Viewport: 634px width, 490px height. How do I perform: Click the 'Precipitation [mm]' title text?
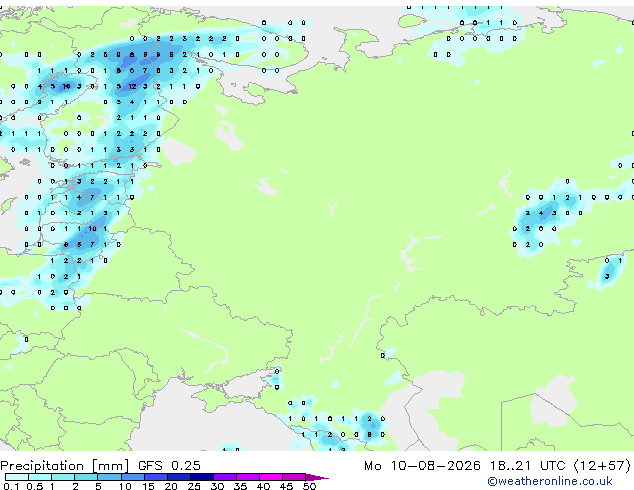pos(65,466)
